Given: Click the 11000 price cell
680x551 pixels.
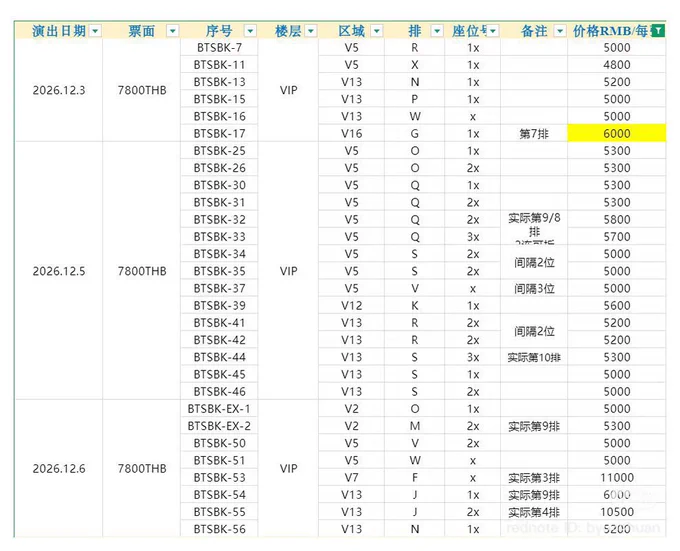Looking at the screenshot, I should pyautogui.click(x=617, y=477).
